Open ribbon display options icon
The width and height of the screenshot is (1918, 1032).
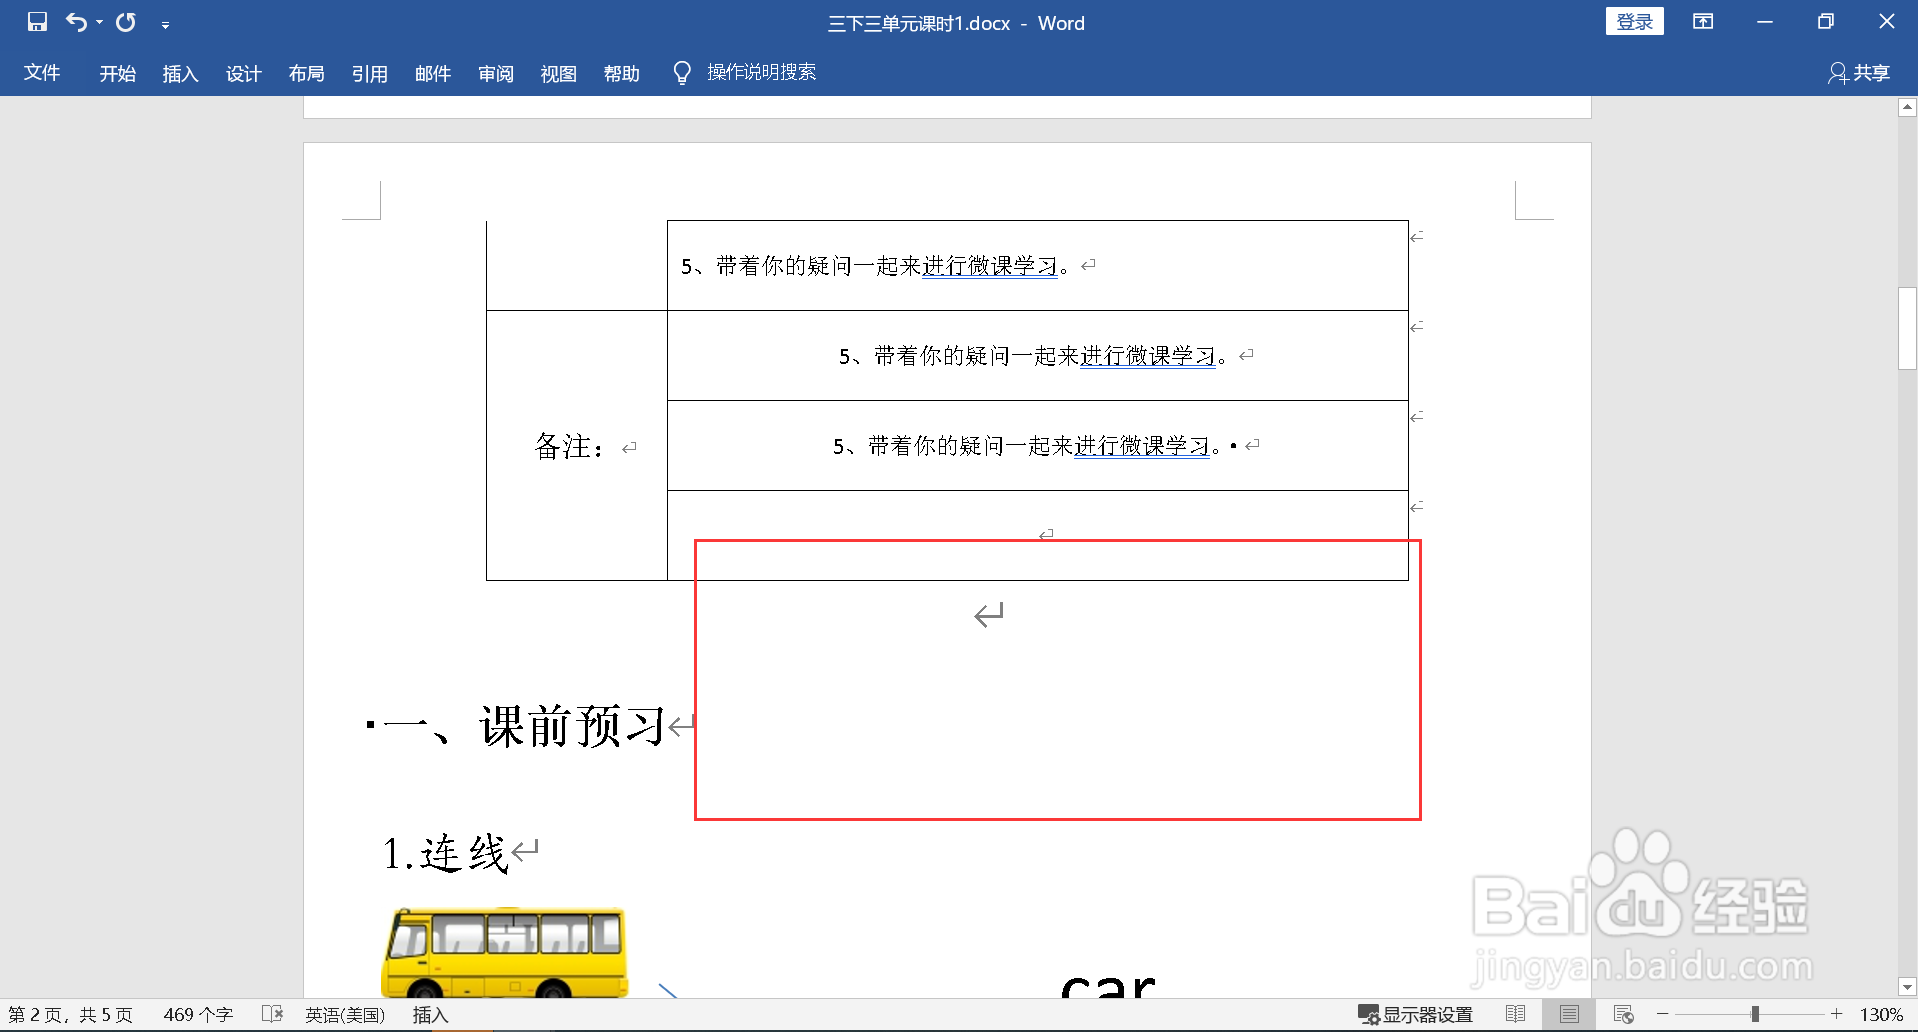(x=1703, y=22)
